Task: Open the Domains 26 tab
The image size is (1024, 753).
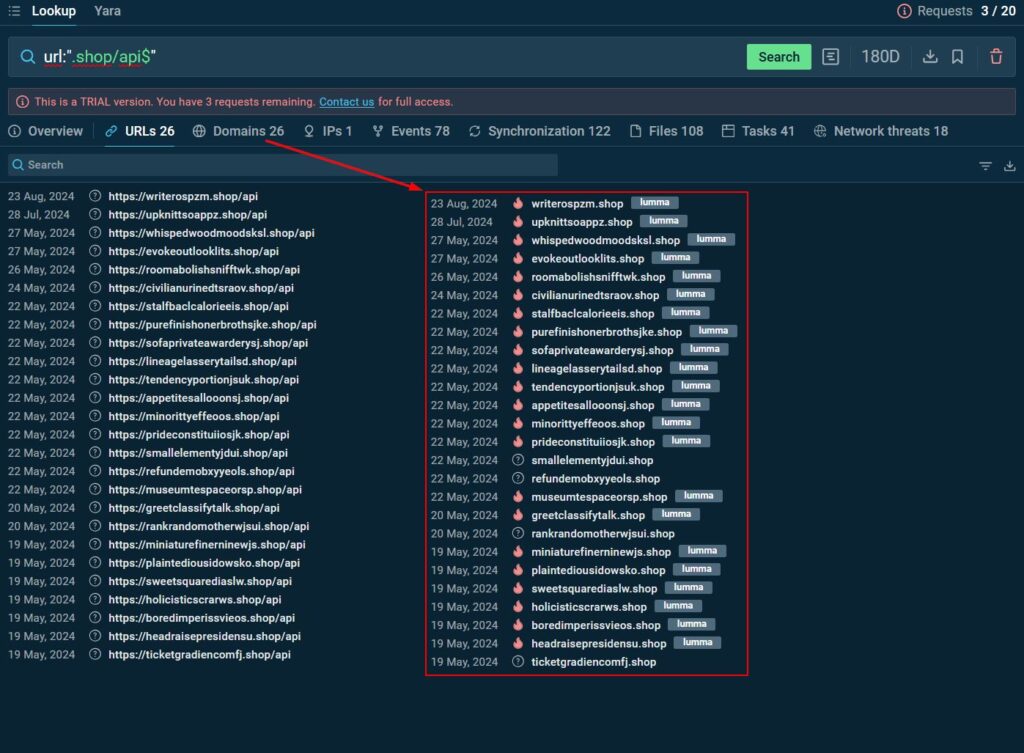Action: coord(238,131)
